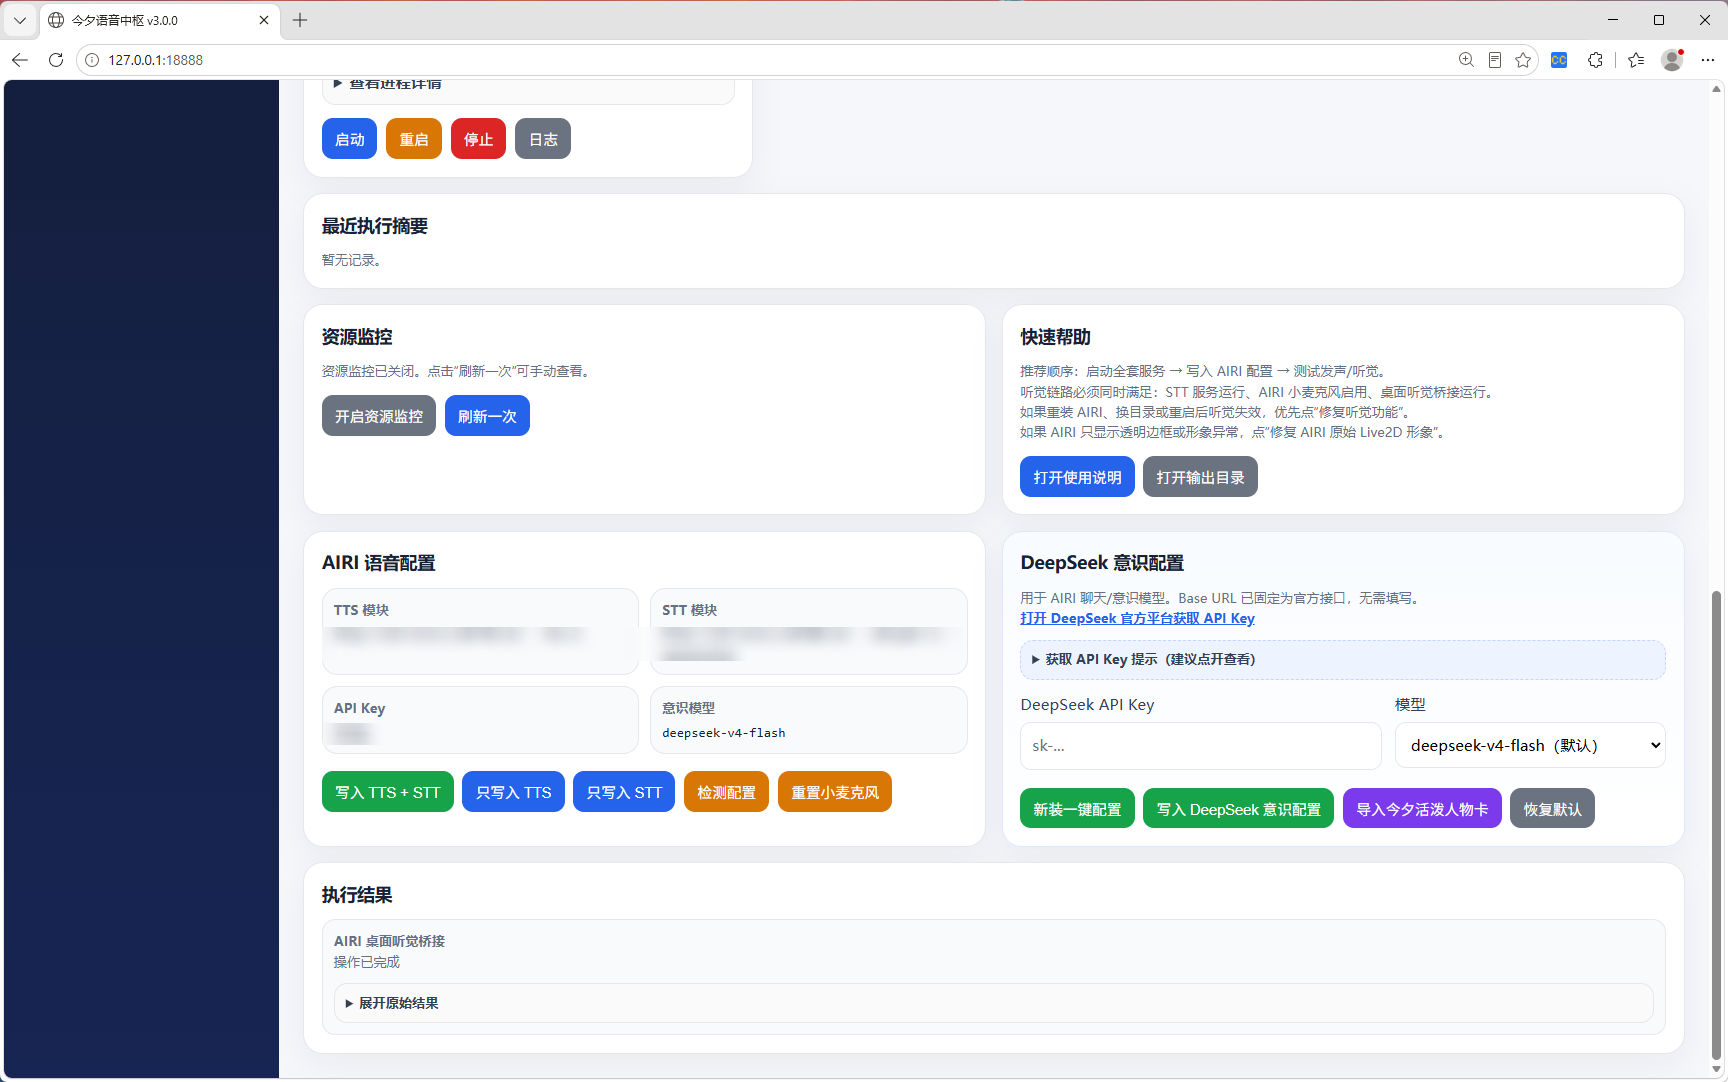This screenshot has width=1728, height=1082.
Task: Click the scrollbar down arrow
Action: tap(1716, 1070)
